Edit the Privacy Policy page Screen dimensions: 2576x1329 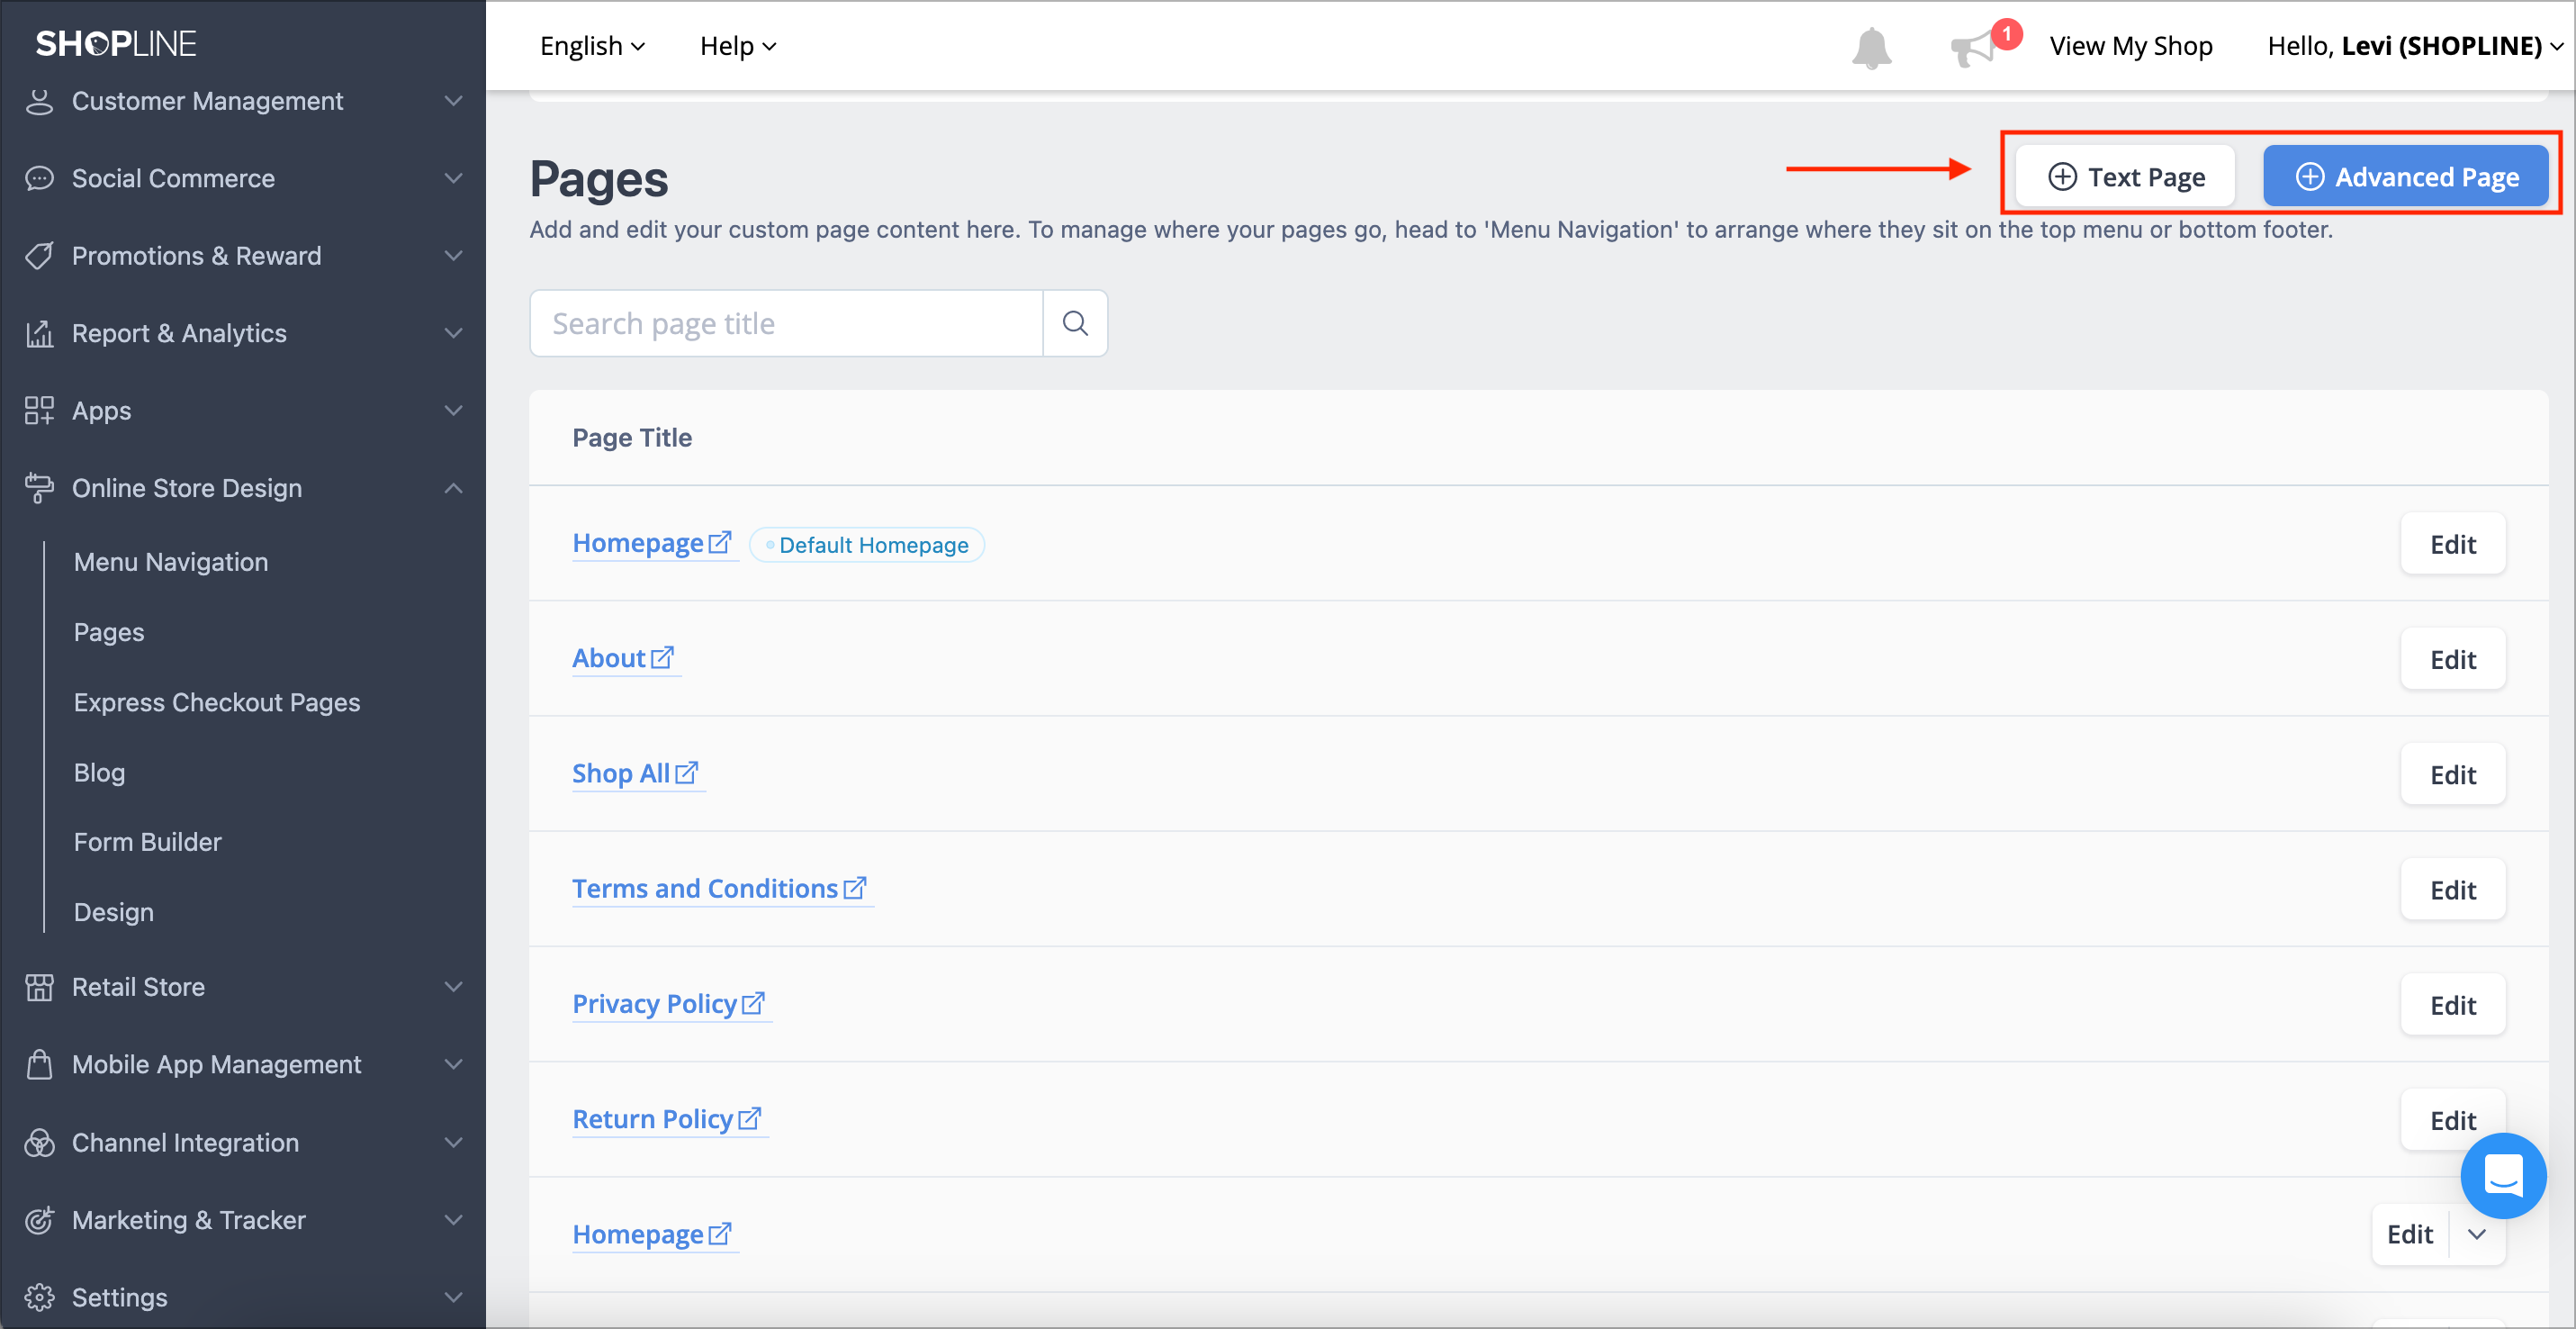2452,1004
